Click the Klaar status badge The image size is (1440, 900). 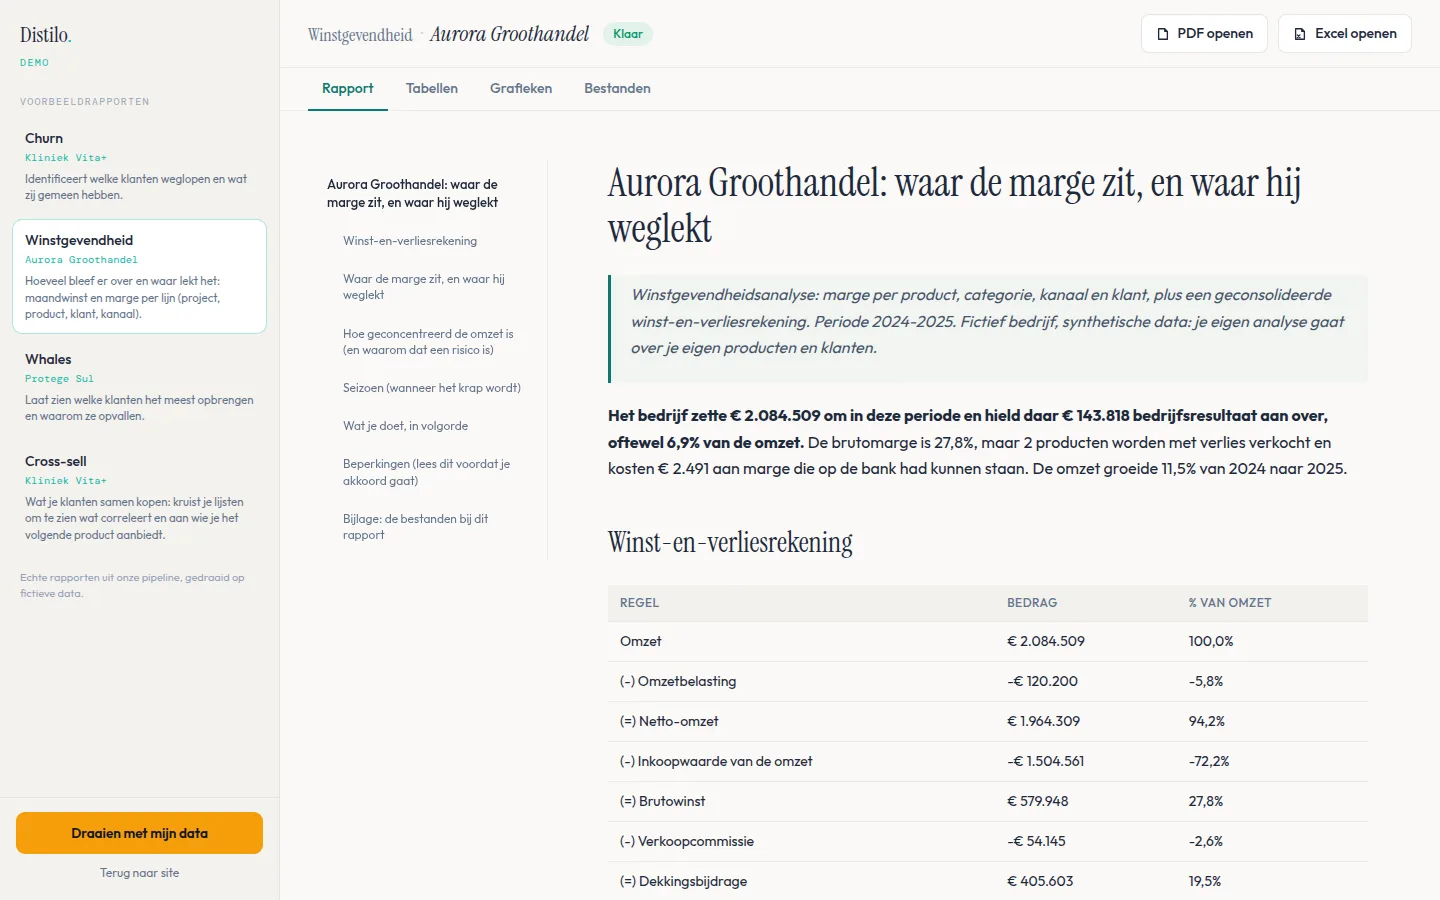point(628,34)
